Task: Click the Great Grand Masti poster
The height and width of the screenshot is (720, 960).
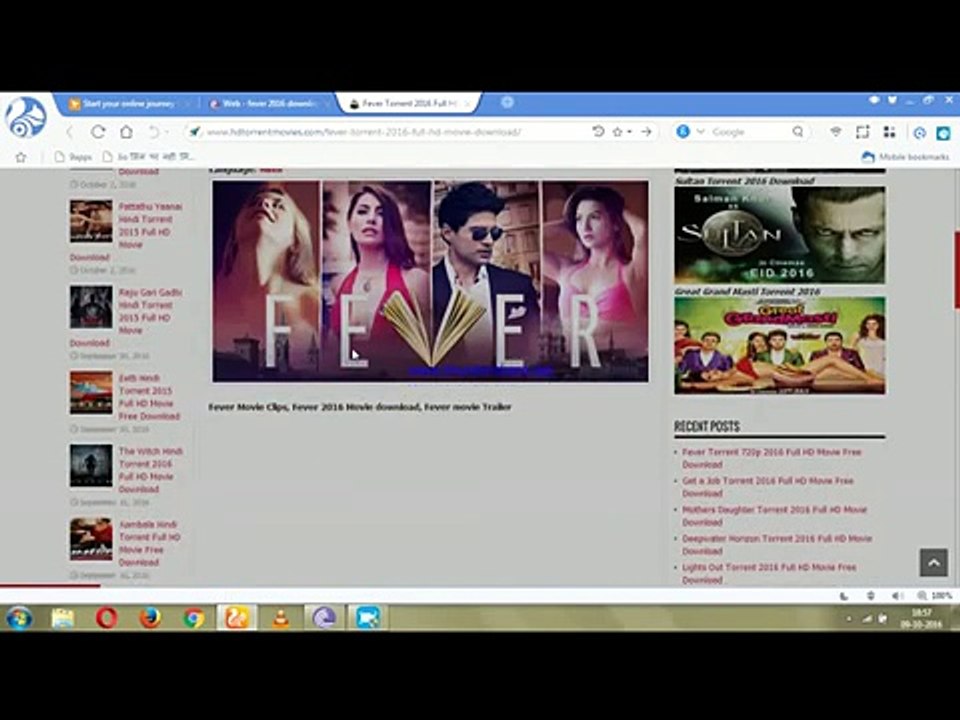Action: 779,345
